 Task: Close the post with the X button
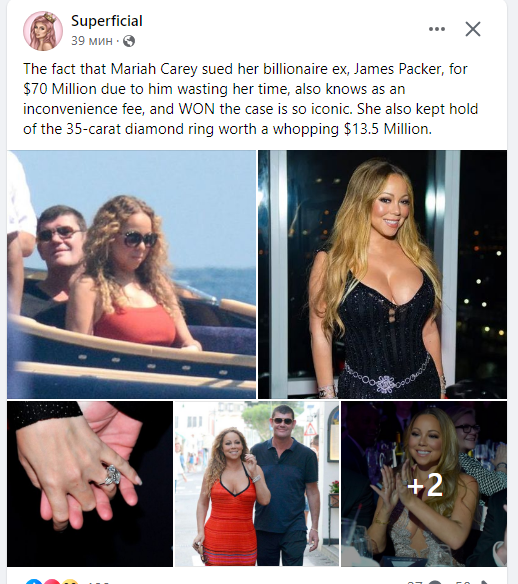pyautogui.click(x=473, y=29)
